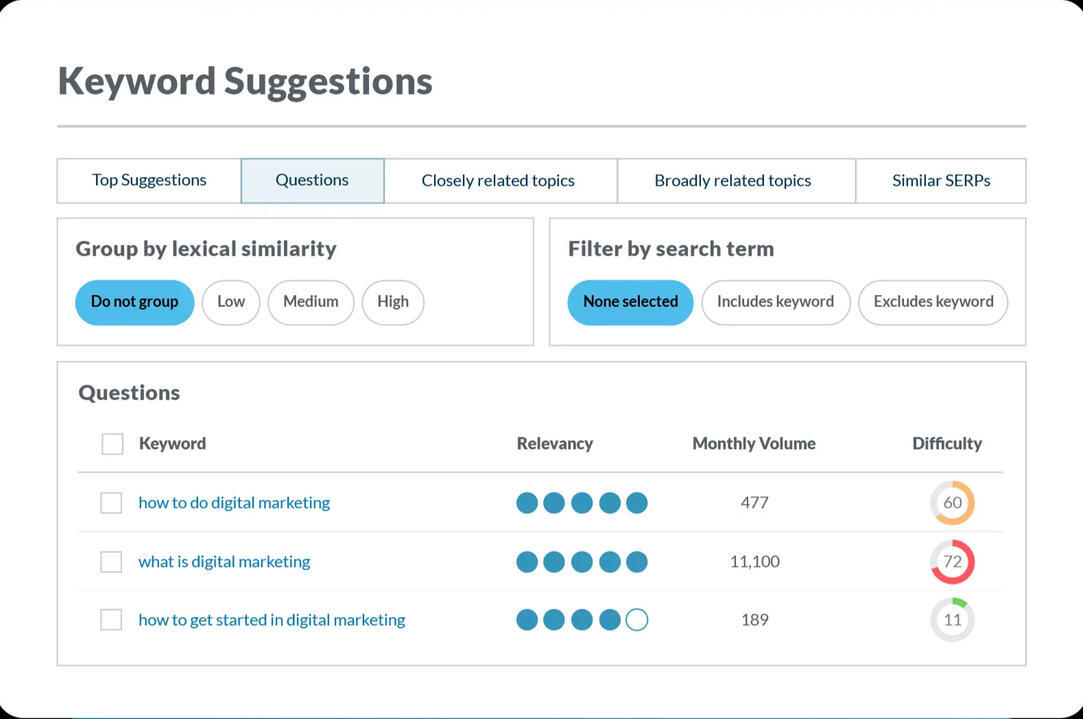This screenshot has height=719, width=1083.
Task: Click the difficulty ring showing 72
Action: (952, 561)
